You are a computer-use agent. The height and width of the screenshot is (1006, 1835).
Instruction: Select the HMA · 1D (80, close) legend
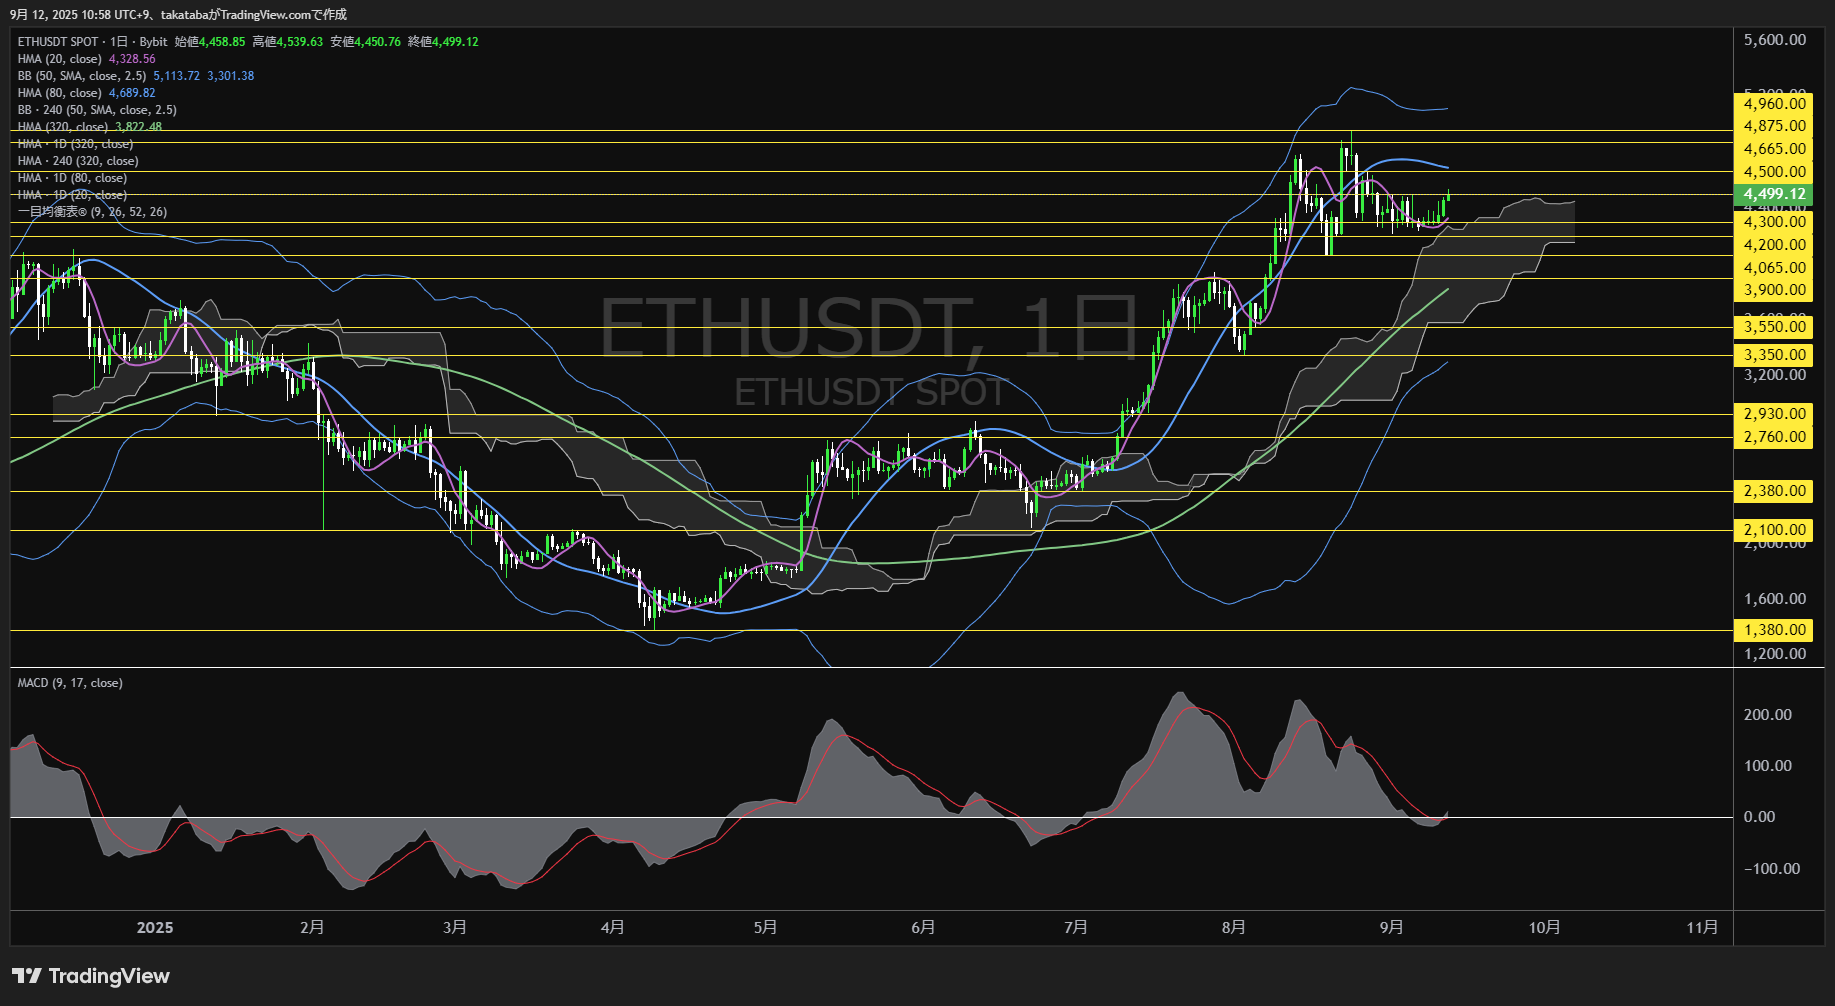(x=73, y=178)
